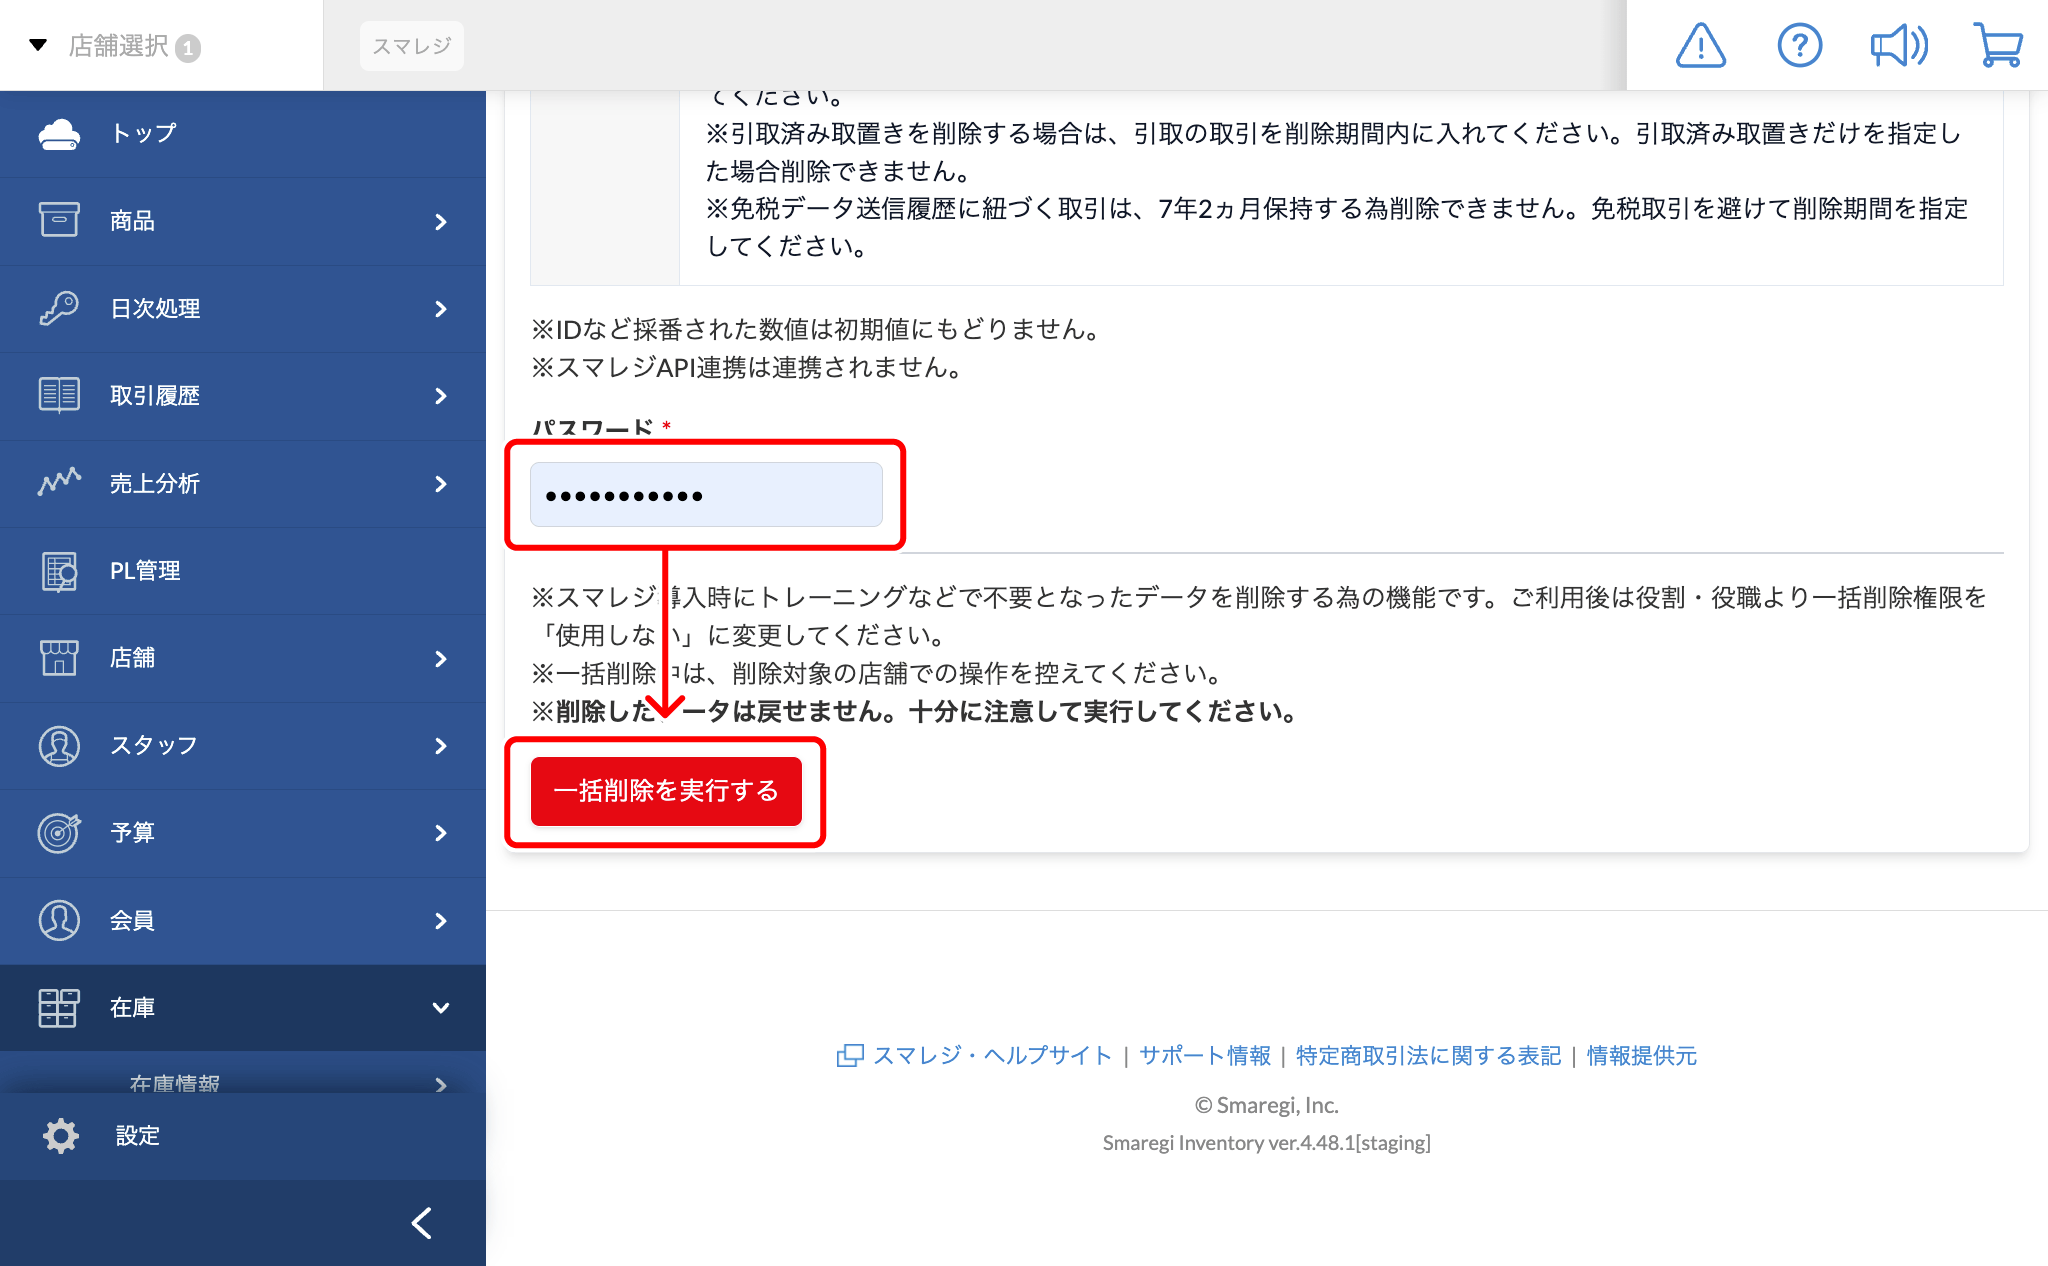
Task: Collapse the 在庫 section chevron
Action: pyautogui.click(x=441, y=1008)
